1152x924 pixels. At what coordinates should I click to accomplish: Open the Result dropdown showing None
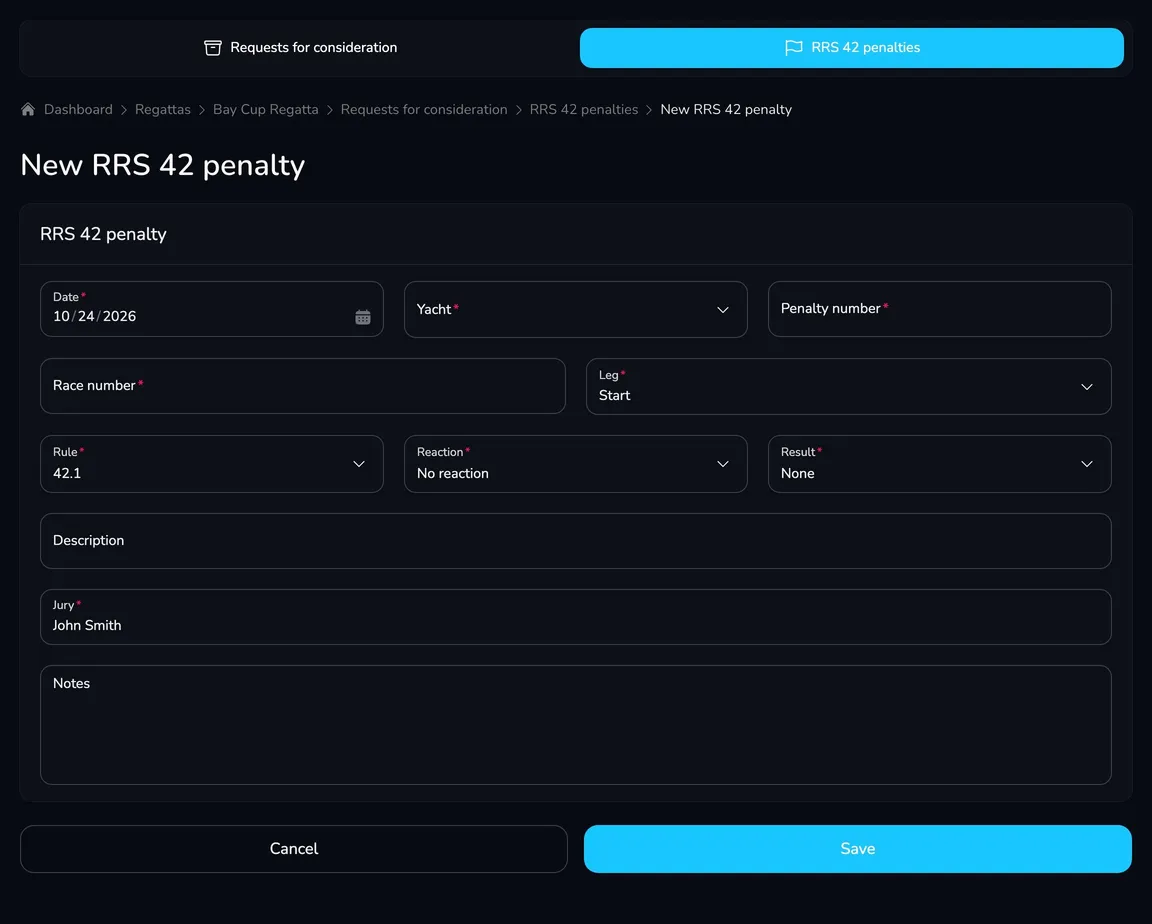coord(940,463)
